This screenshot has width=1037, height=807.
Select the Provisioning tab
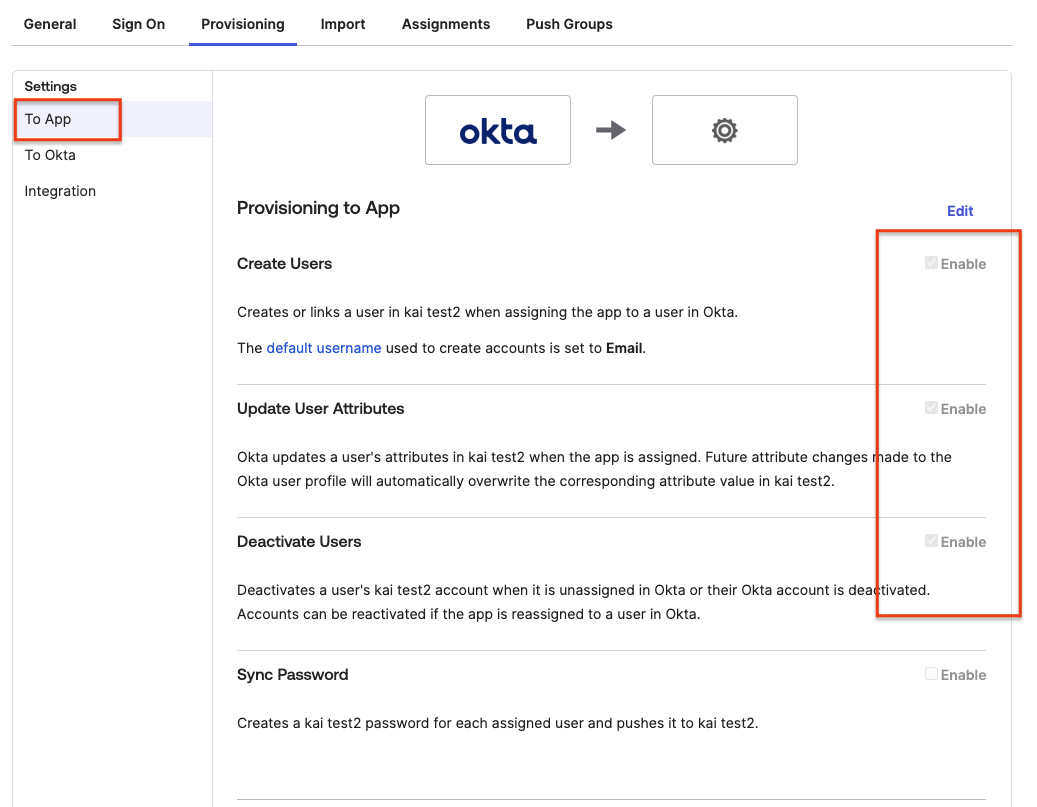243,24
